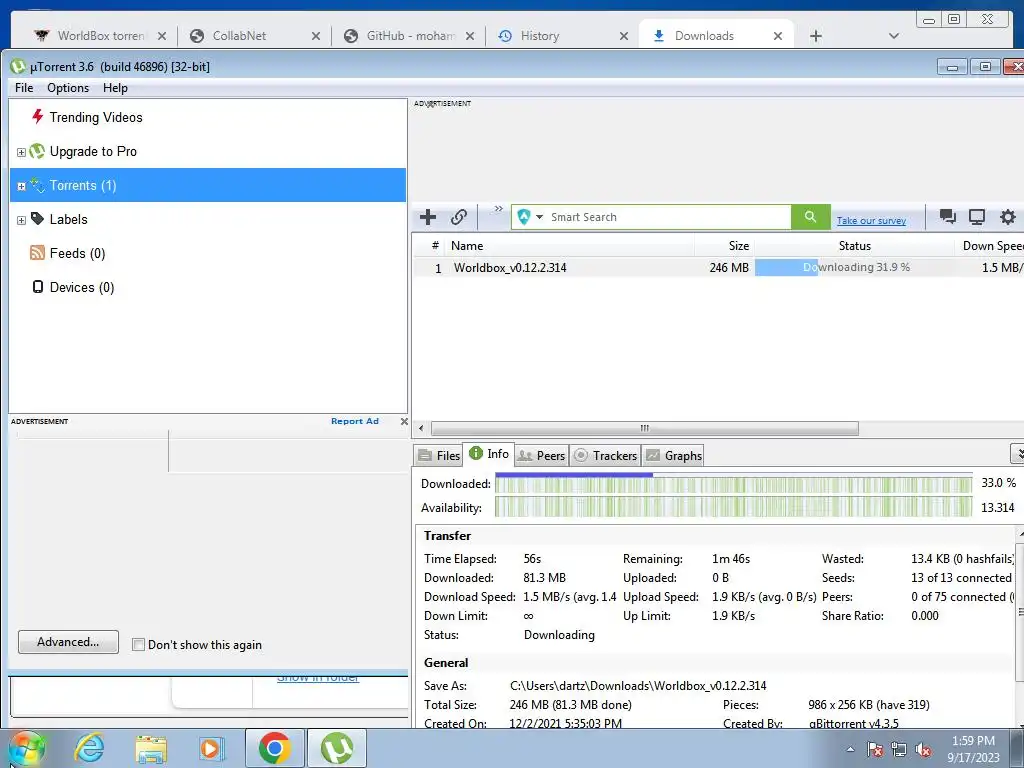The width and height of the screenshot is (1024, 768).
Task: Click the toolbar overflow double-chevron
Action: pos(498,209)
